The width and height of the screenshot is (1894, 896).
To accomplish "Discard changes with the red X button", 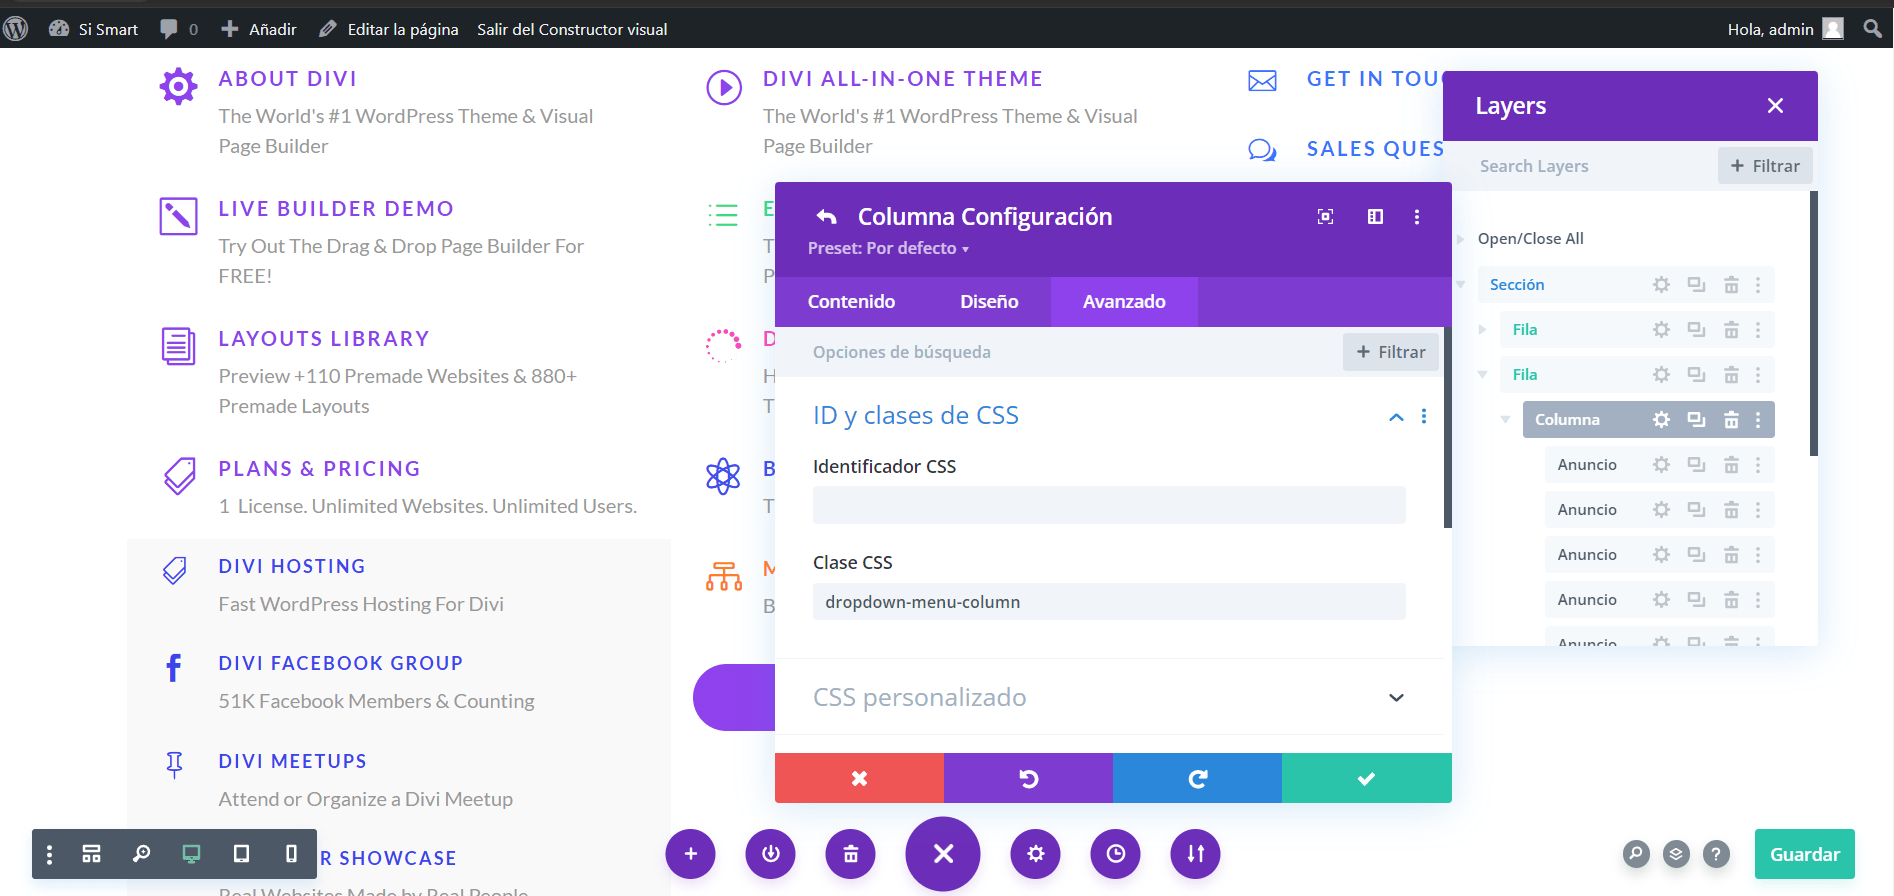I will [x=859, y=778].
